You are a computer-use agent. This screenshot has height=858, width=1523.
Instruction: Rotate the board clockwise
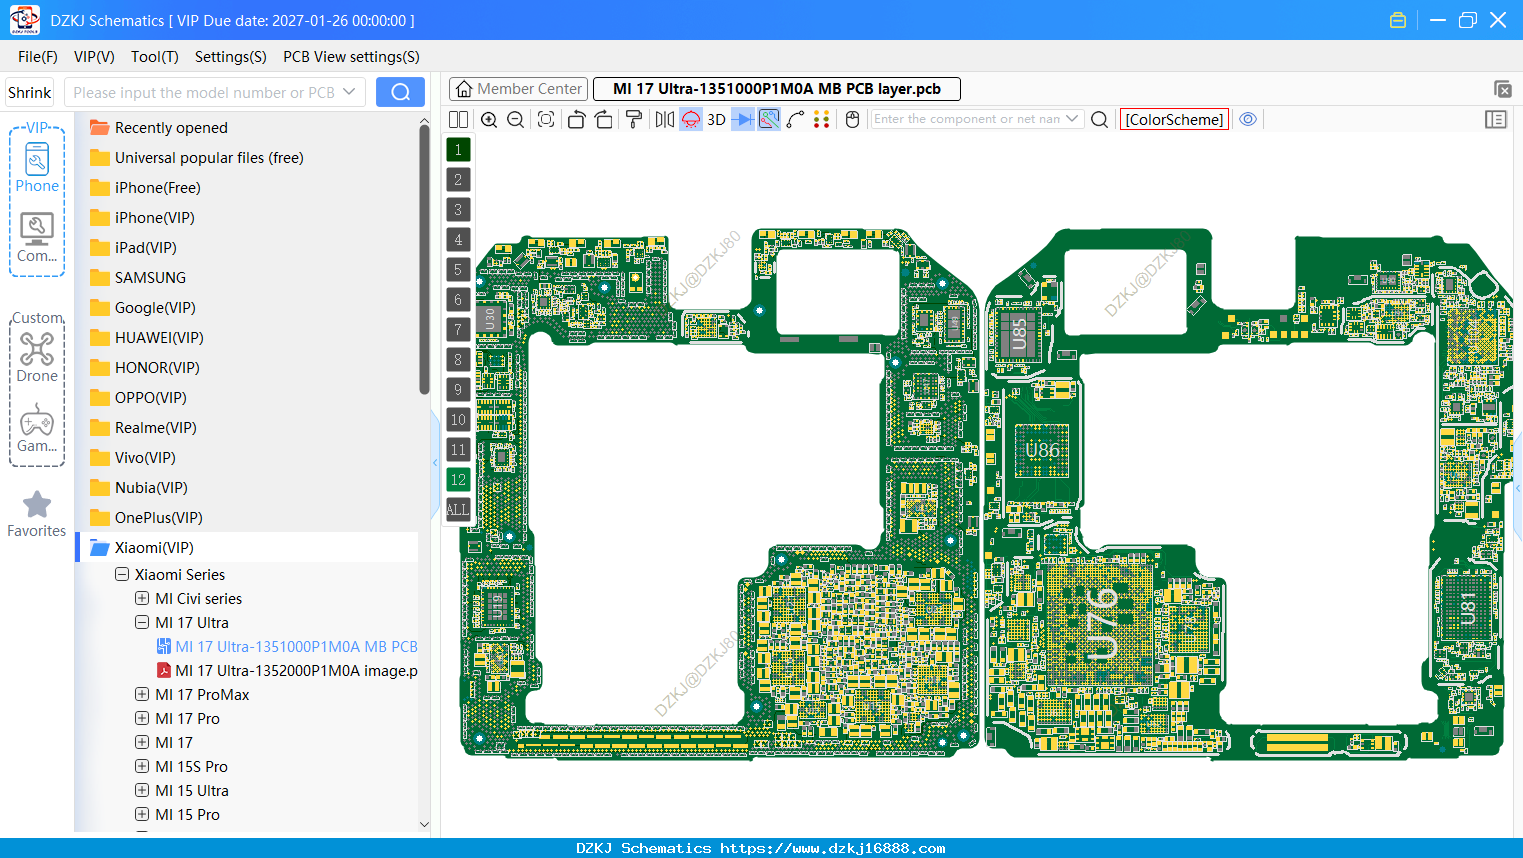coord(604,119)
